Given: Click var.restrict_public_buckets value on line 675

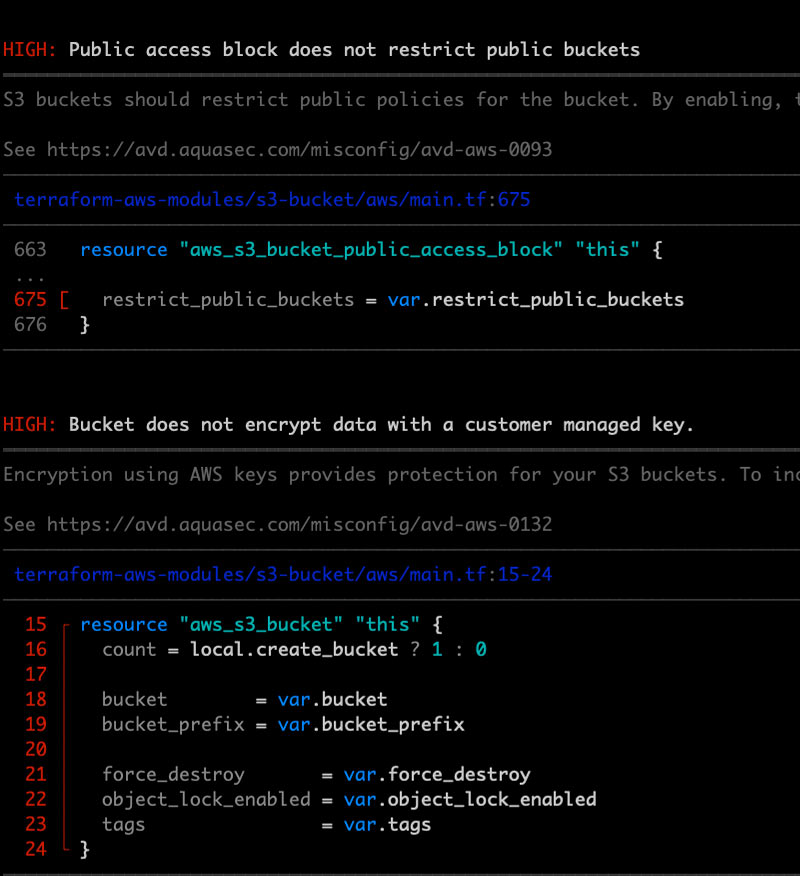Looking at the screenshot, I should tap(536, 300).
